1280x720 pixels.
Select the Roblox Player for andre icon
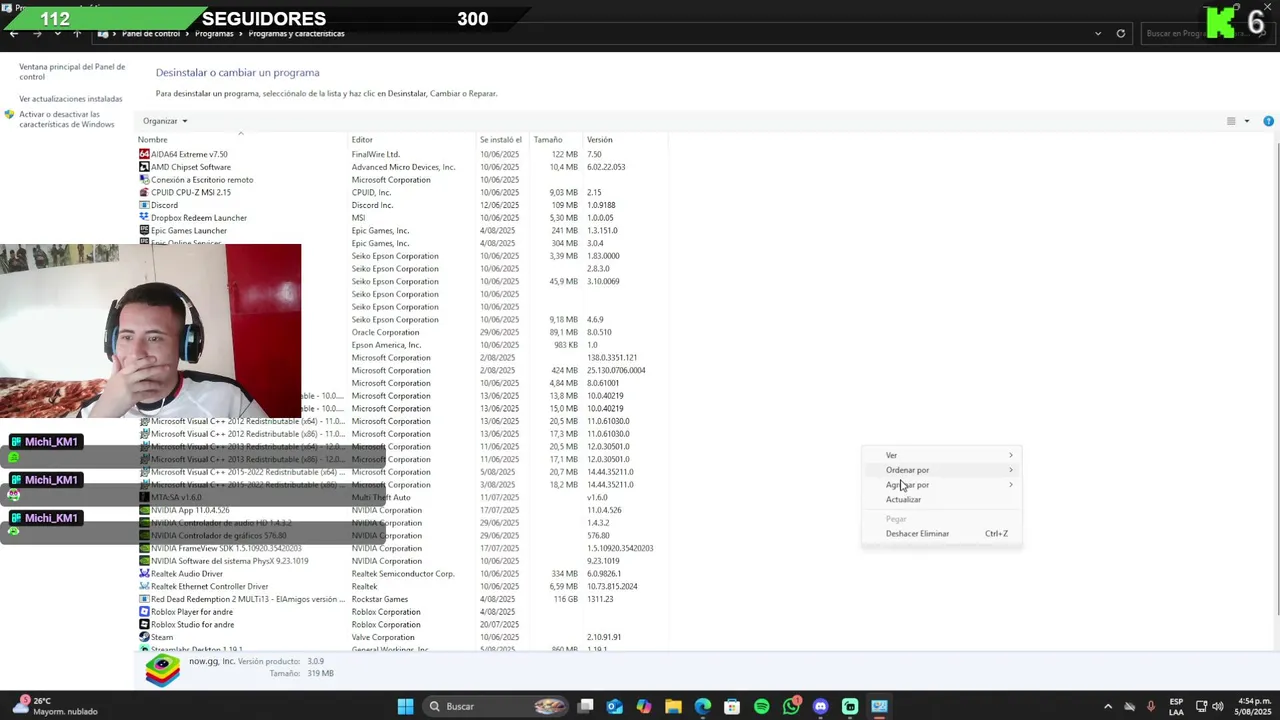[x=144, y=612]
